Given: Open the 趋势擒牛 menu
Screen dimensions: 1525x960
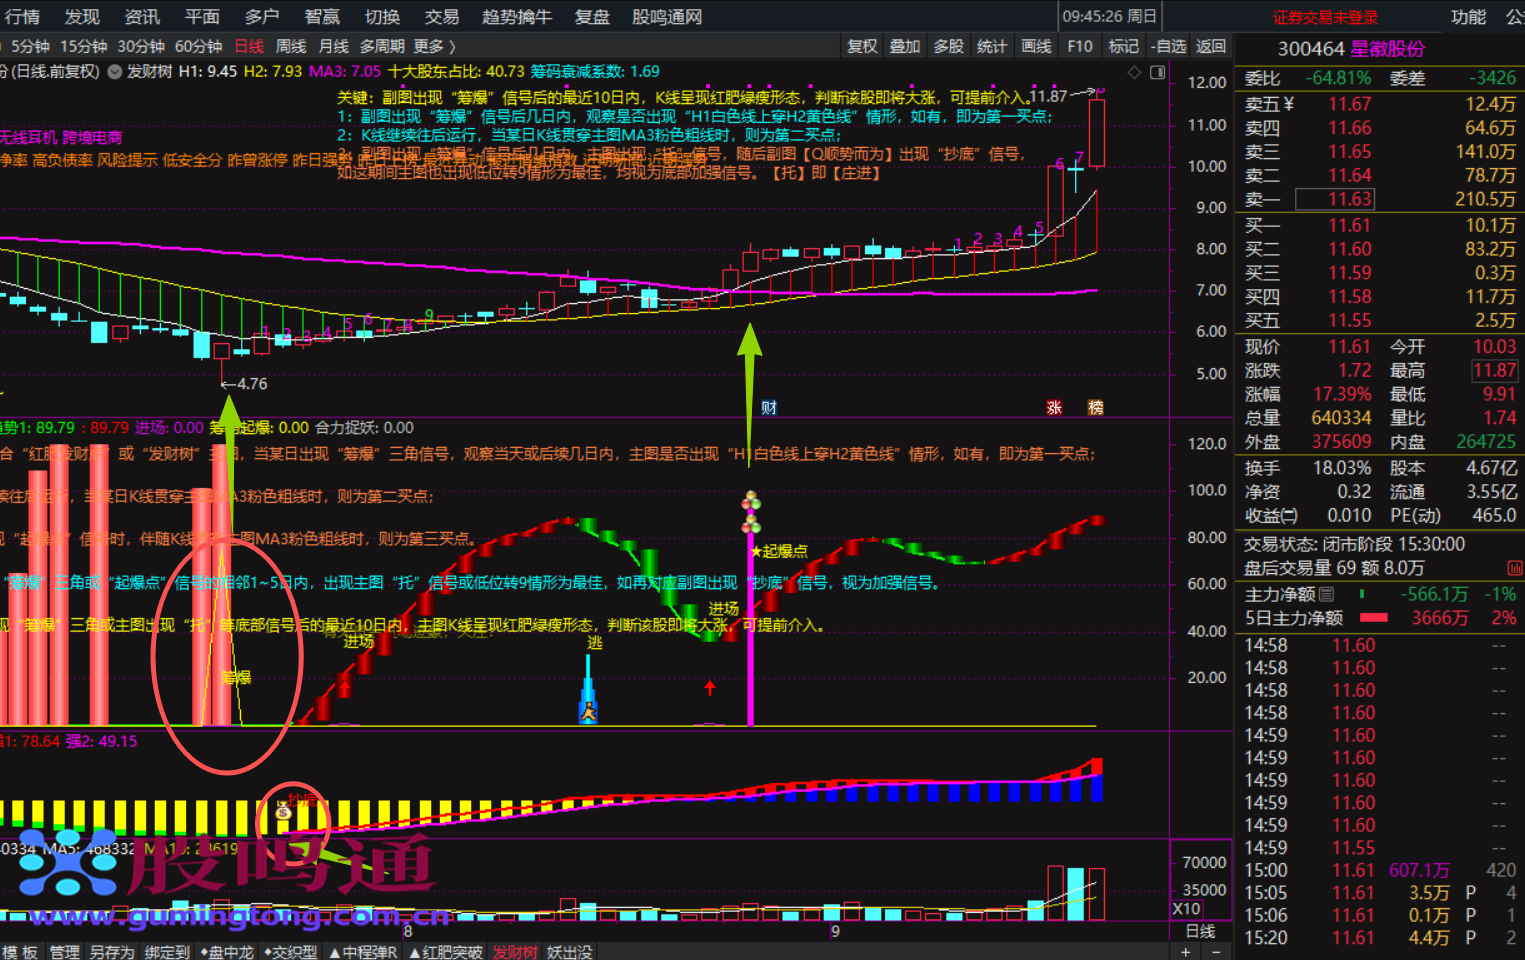Looking at the screenshot, I should [x=517, y=17].
